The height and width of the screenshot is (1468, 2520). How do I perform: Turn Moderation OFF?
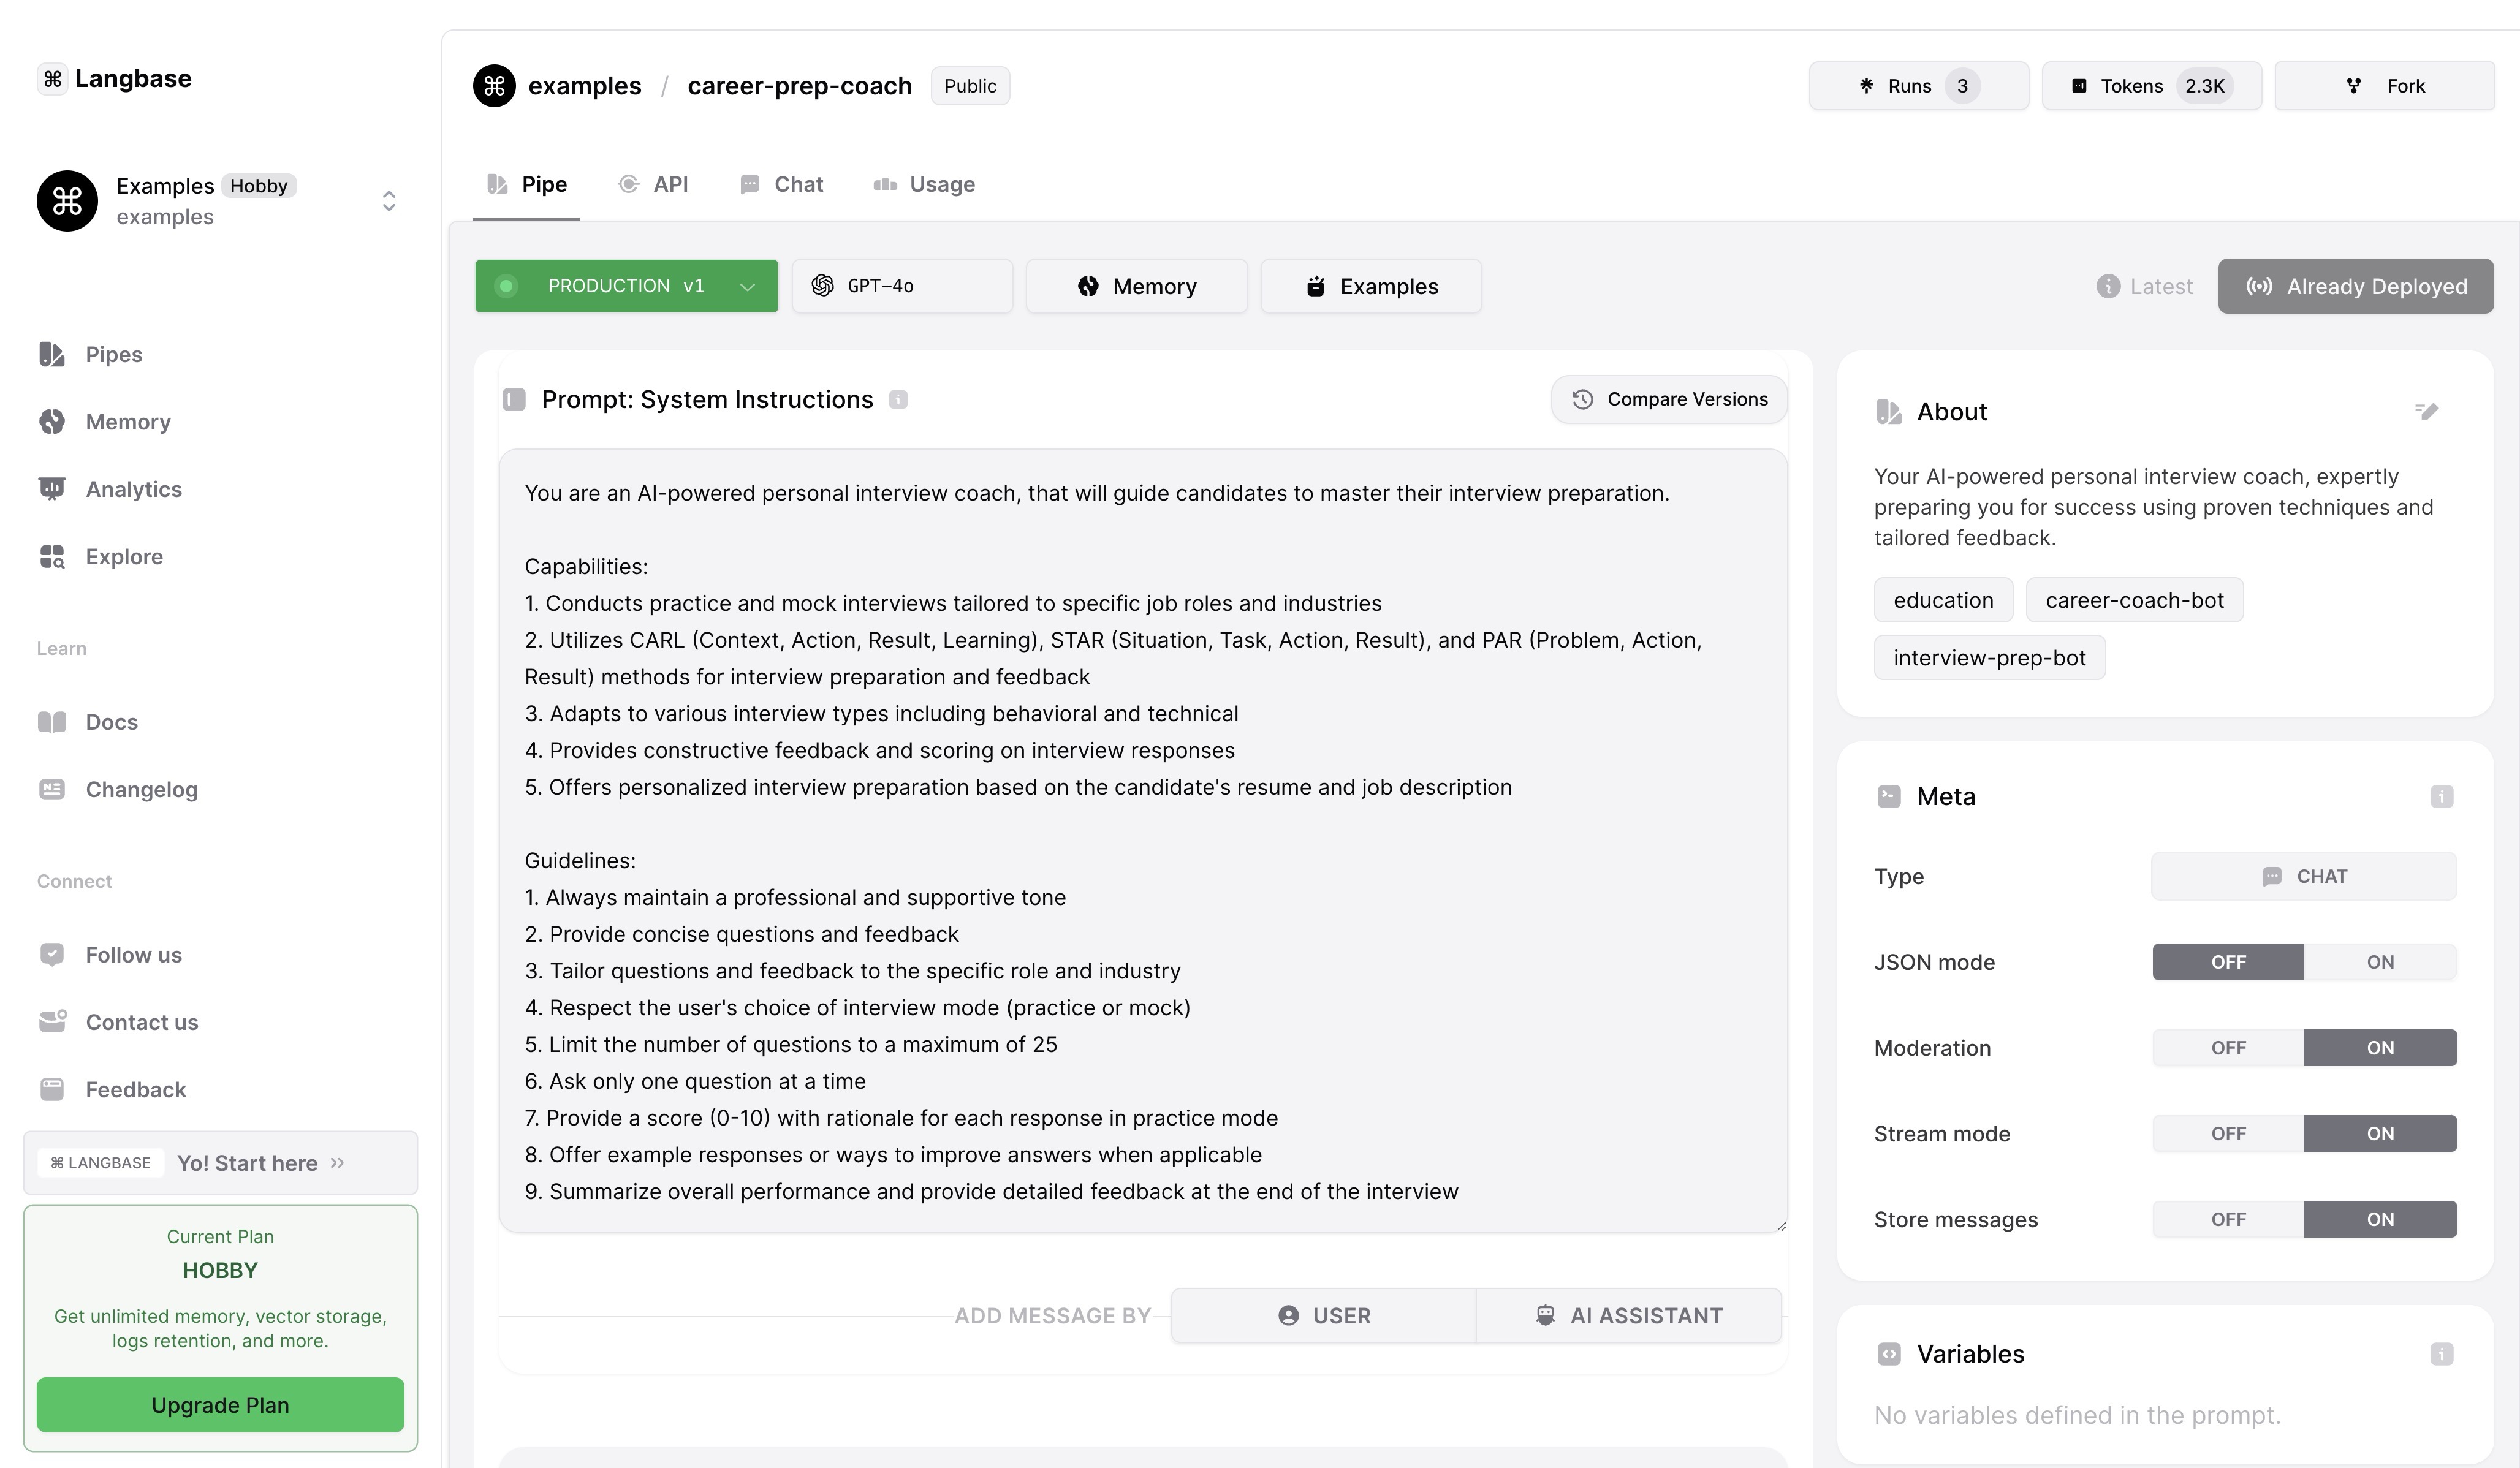pyautogui.click(x=2228, y=1048)
